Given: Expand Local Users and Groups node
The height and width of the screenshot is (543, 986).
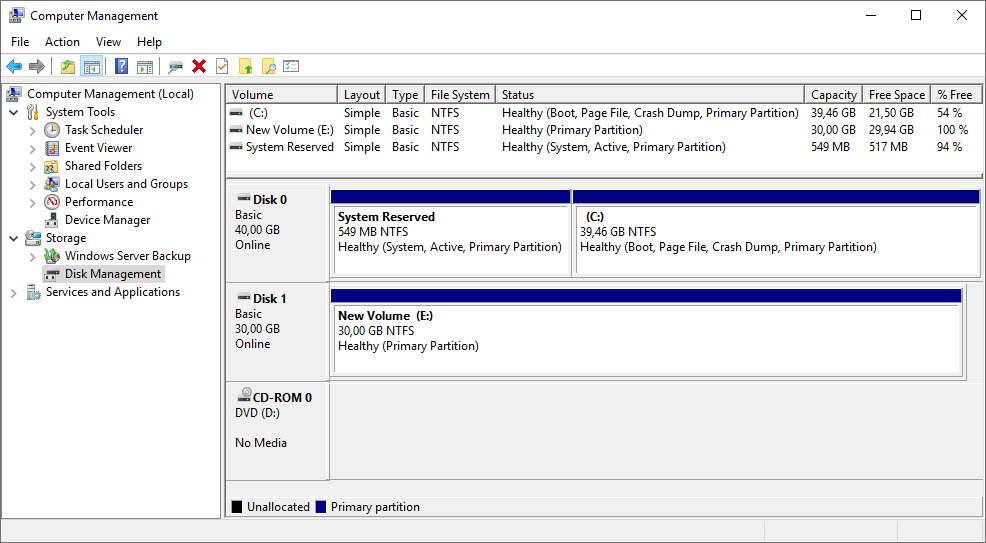Looking at the screenshot, I should point(33,185).
